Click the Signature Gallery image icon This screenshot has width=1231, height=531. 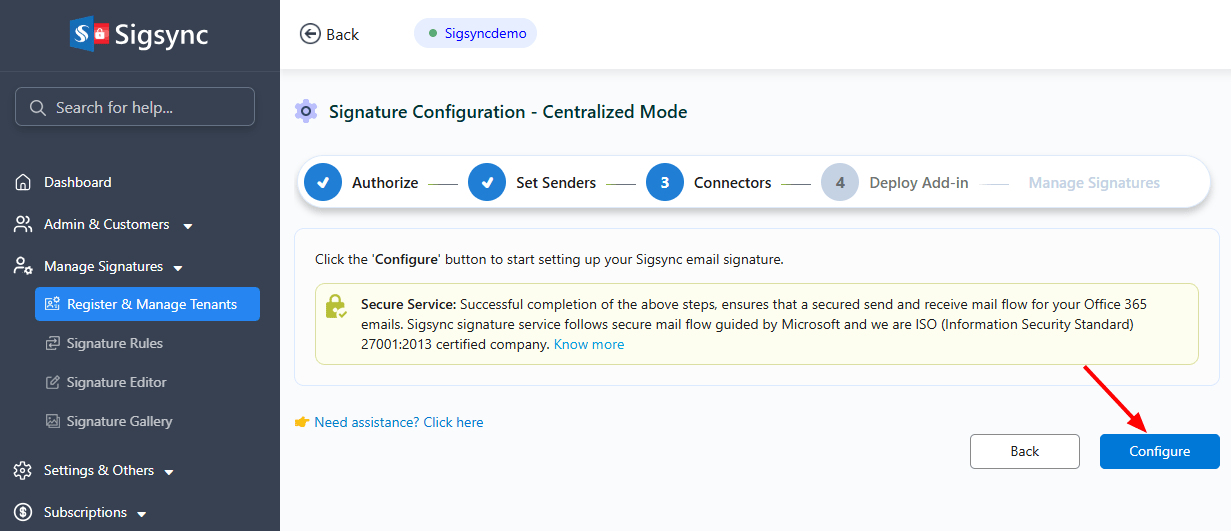pyautogui.click(x=53, y=421)
